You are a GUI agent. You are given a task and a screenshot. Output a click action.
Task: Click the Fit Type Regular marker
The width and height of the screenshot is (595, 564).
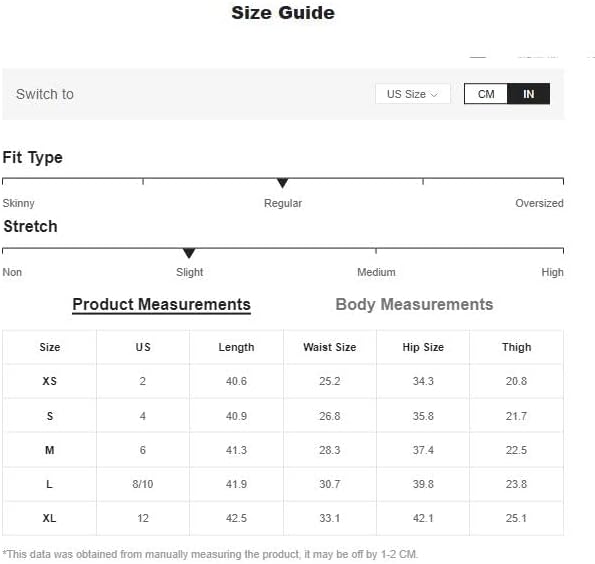[x=282, y=183]
